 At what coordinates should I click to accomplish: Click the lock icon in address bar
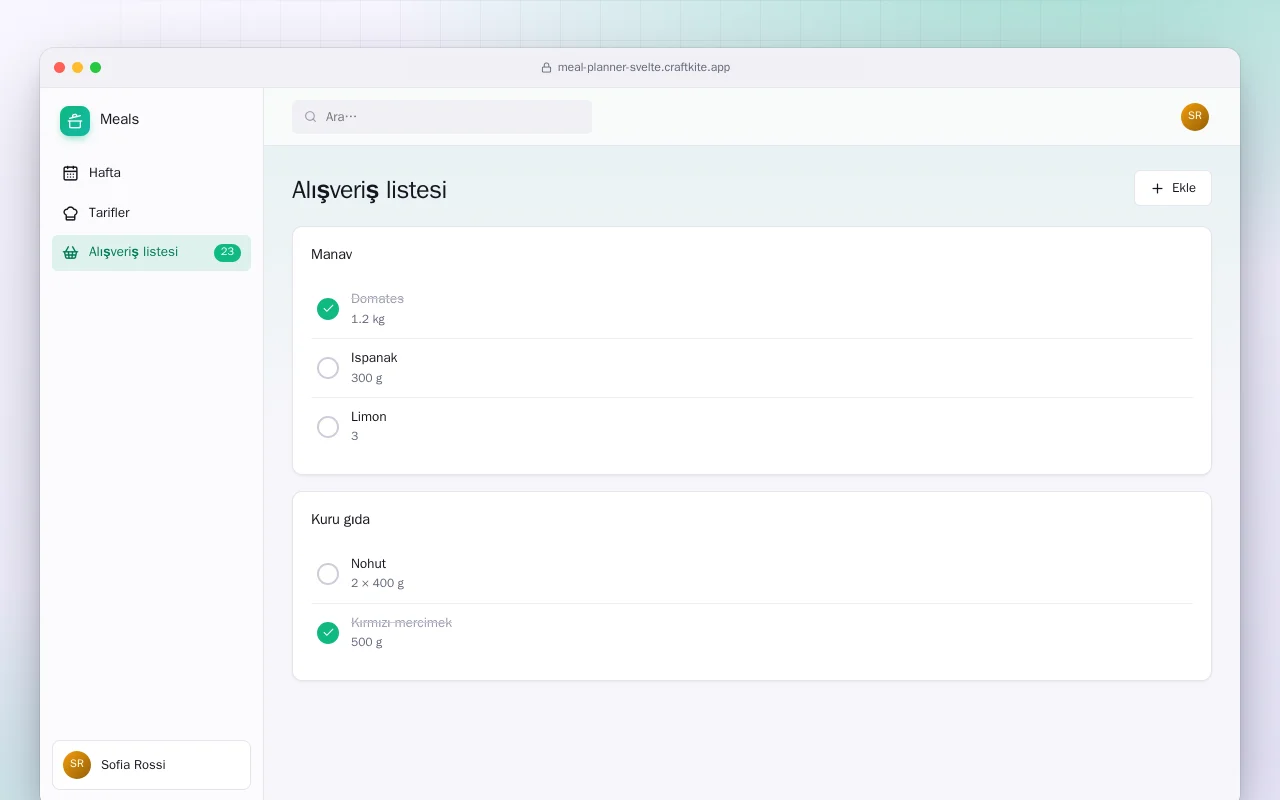(547, 68)
